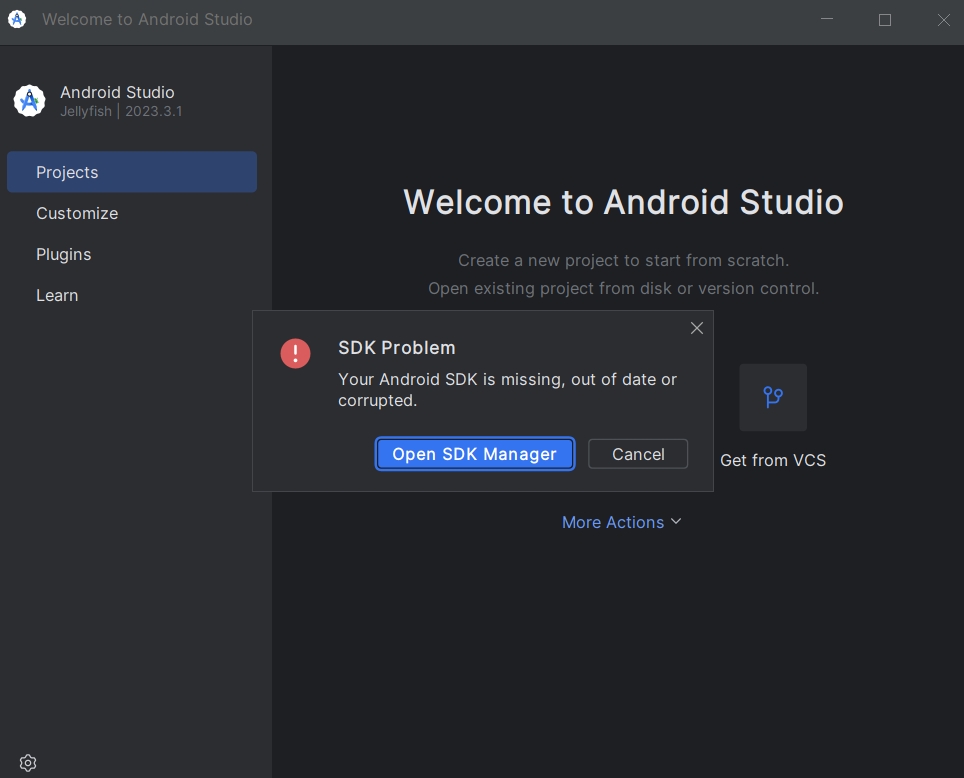
Task: Click the Get from VCS branch icon
Action: tap(773, 397)
